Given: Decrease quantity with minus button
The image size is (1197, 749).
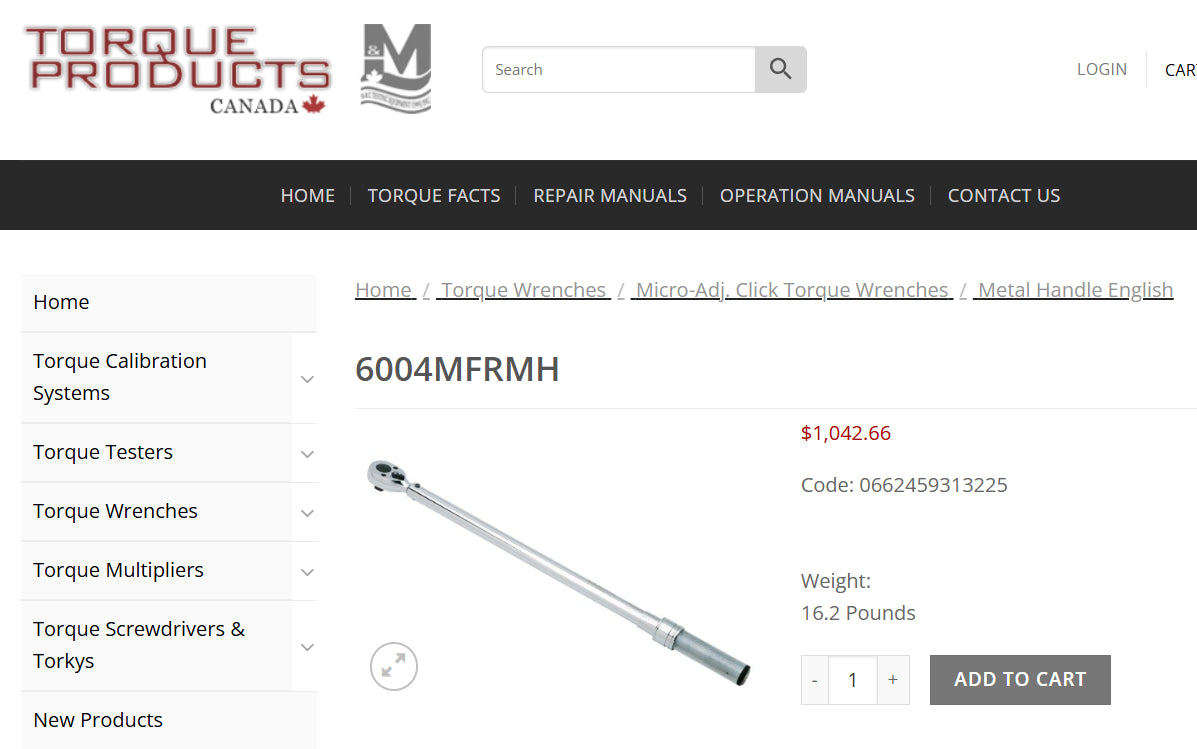Looking at the screenshot, I should pyautogui.click(x=815, y=680).
